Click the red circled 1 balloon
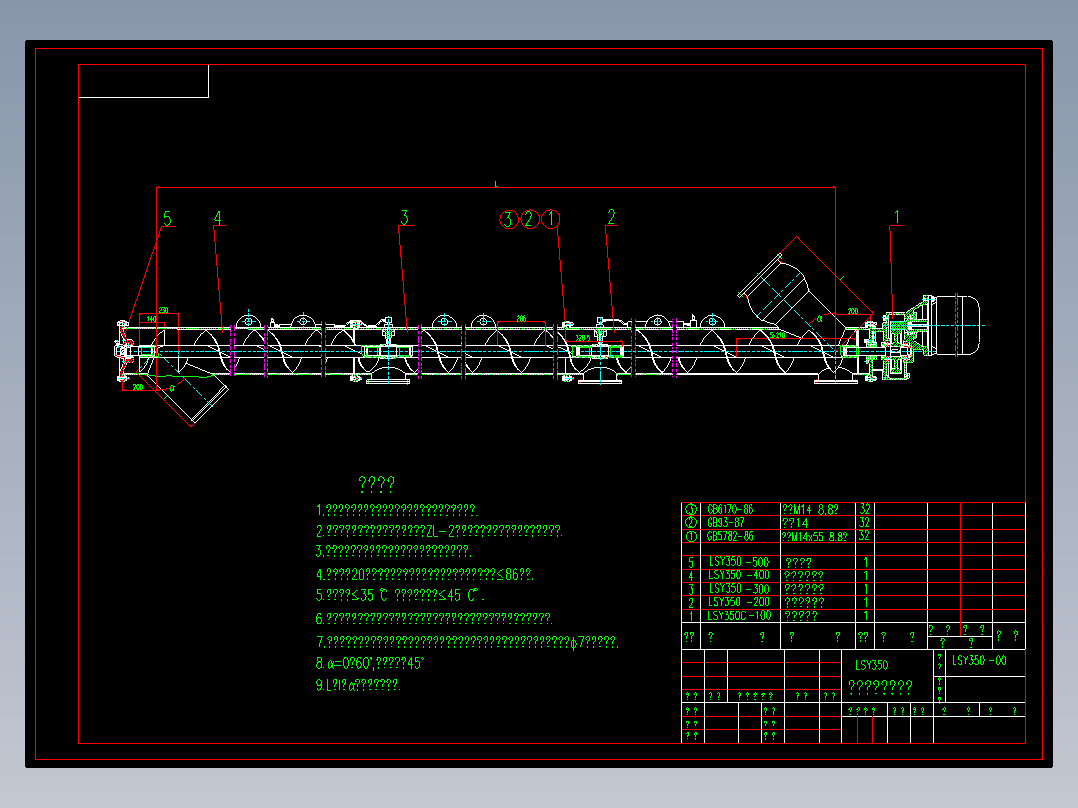1078x808 pixels. [x=551, y=219]
